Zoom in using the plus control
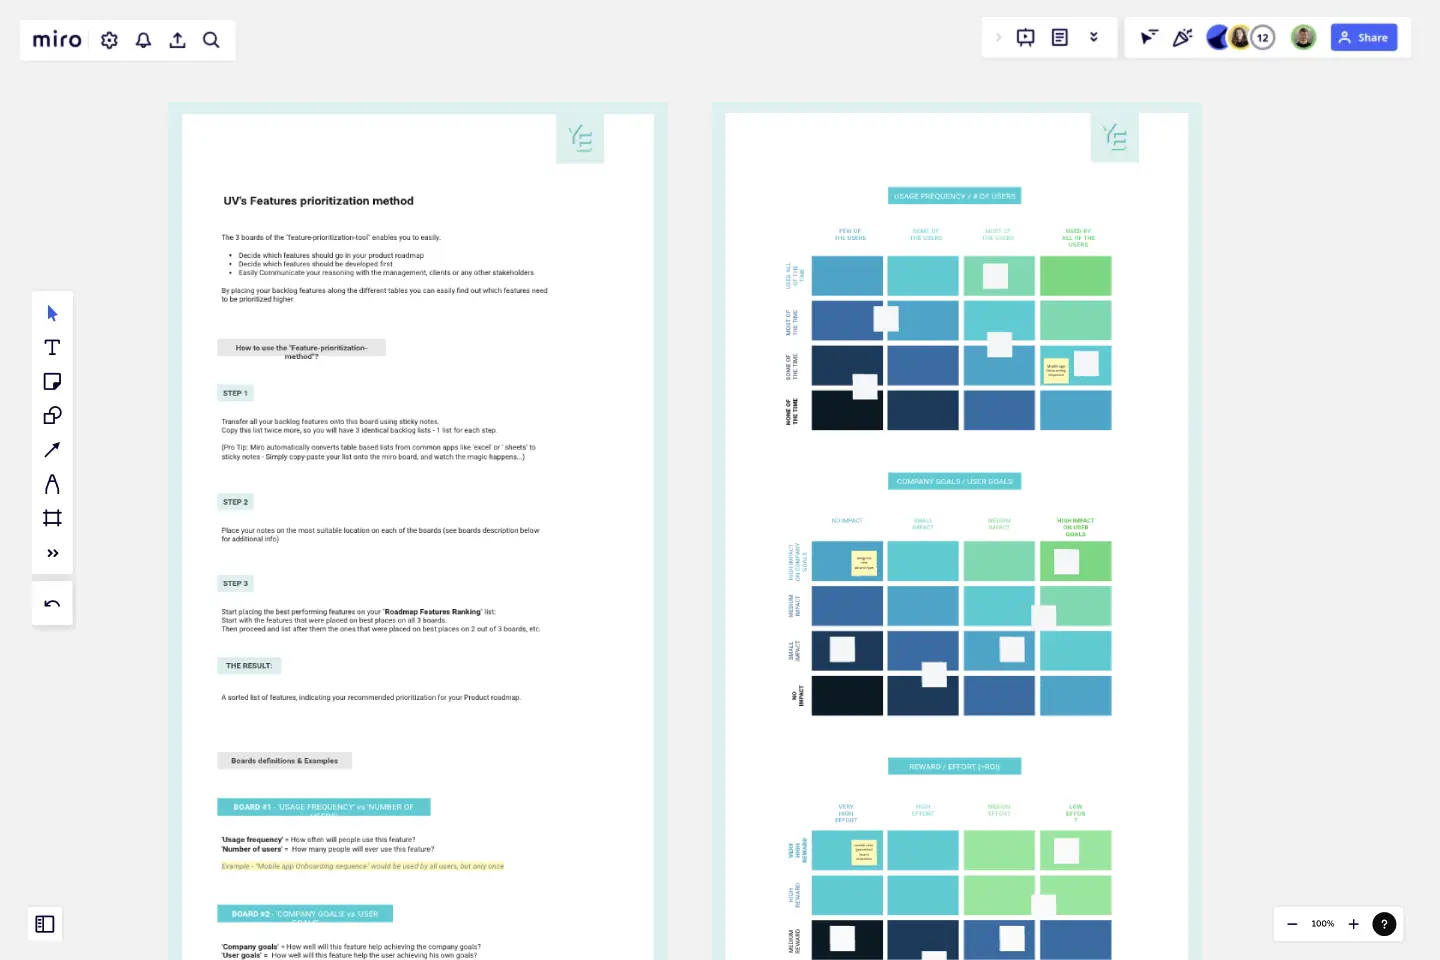The width and height of the screenshot is (1440, 960). (x=1354, y=924)
